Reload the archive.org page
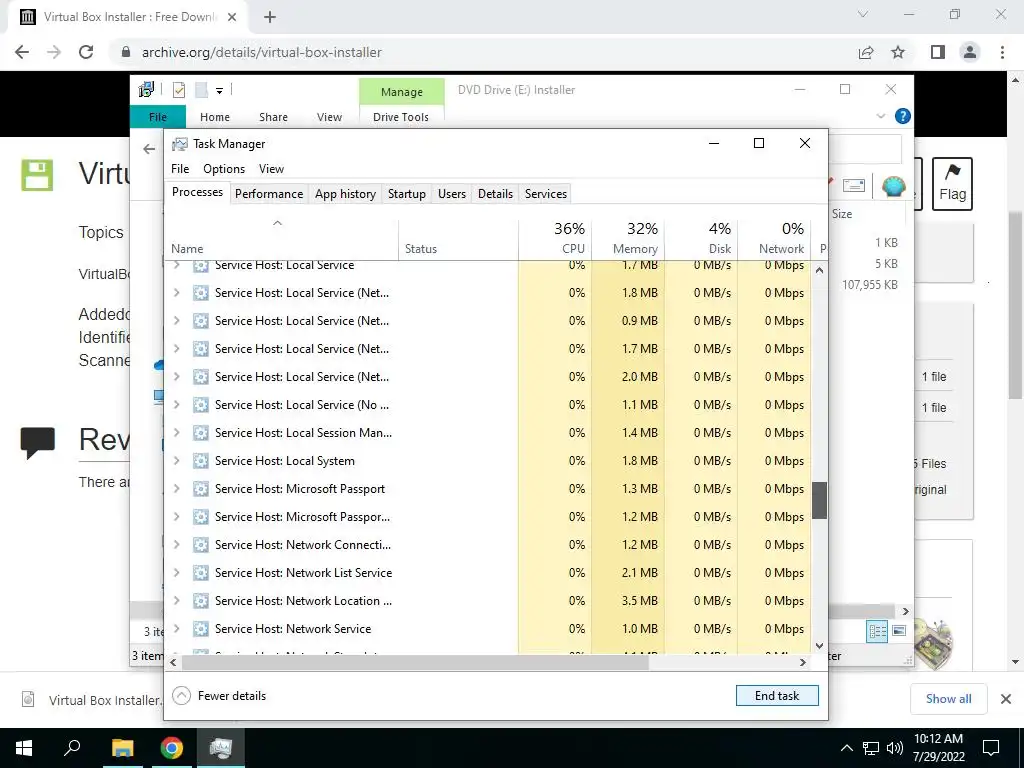This screenshot has width=1024, height=768. [x=86, y=52]
